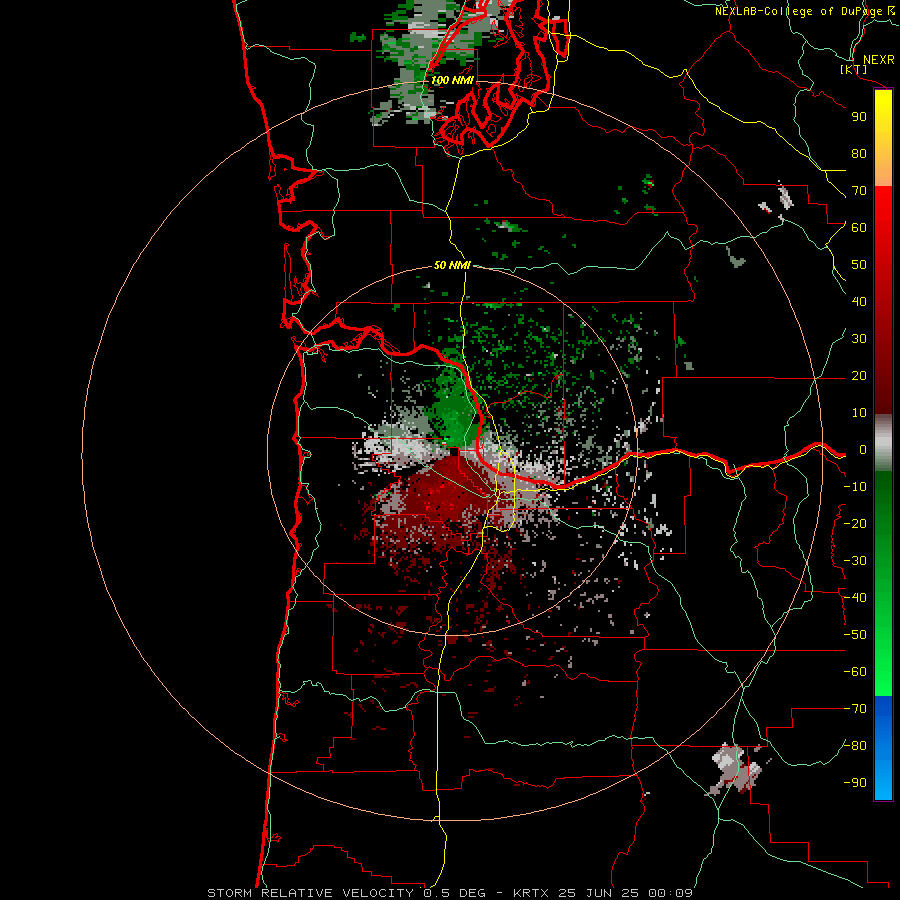Select the -70 knot scale value
900x900 pixels.
point(855,709)
